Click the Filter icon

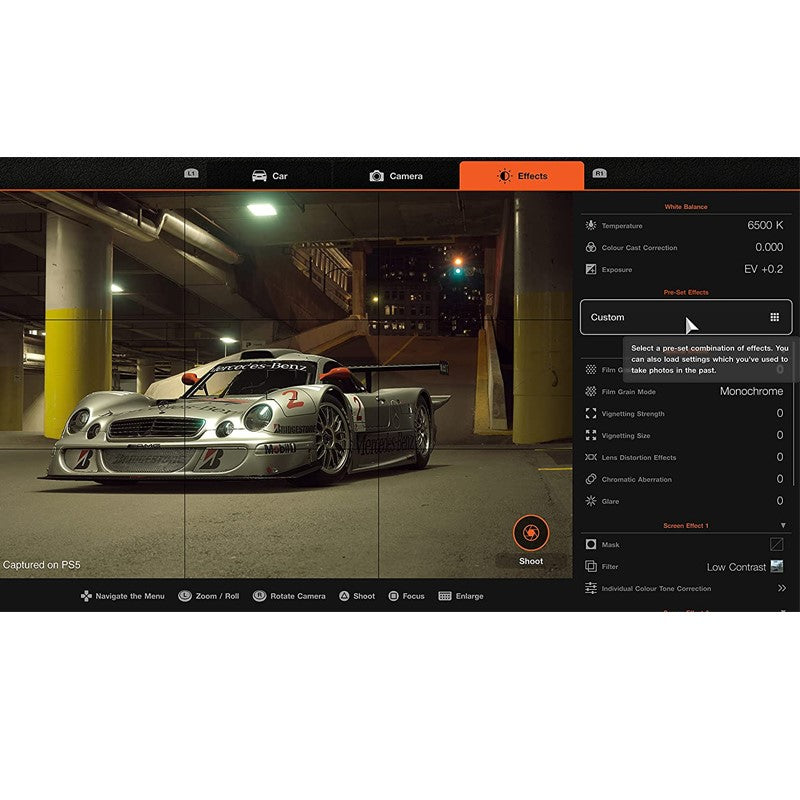[x=591, y=566]
